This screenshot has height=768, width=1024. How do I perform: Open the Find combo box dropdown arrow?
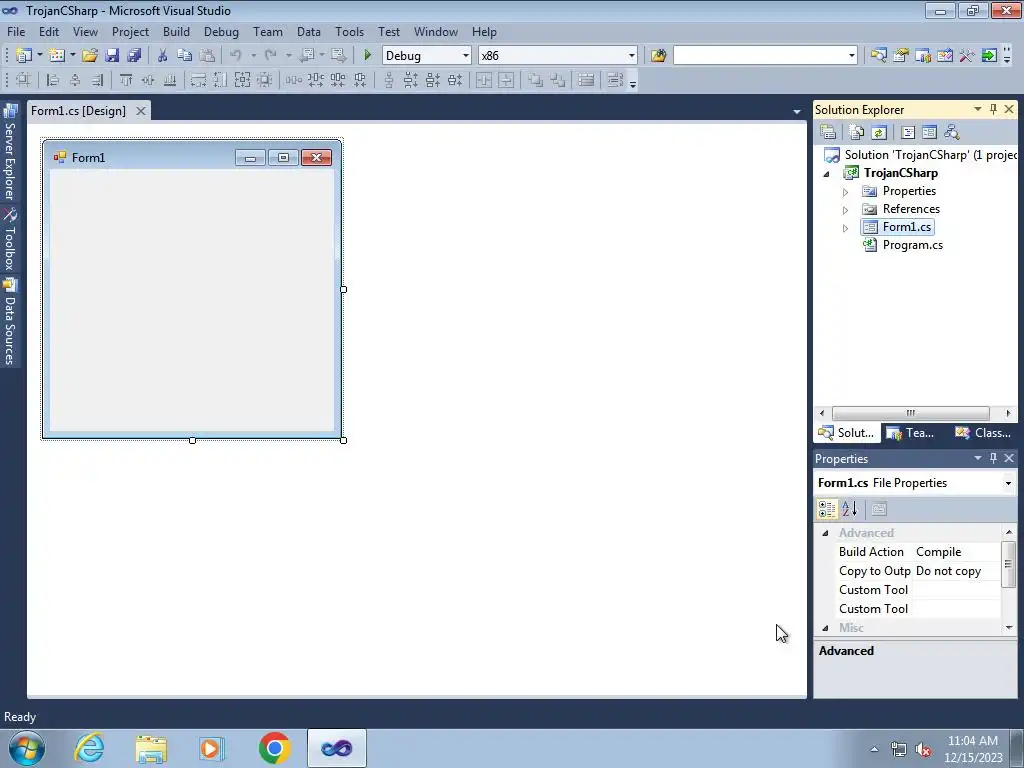(x=852, y=56)
